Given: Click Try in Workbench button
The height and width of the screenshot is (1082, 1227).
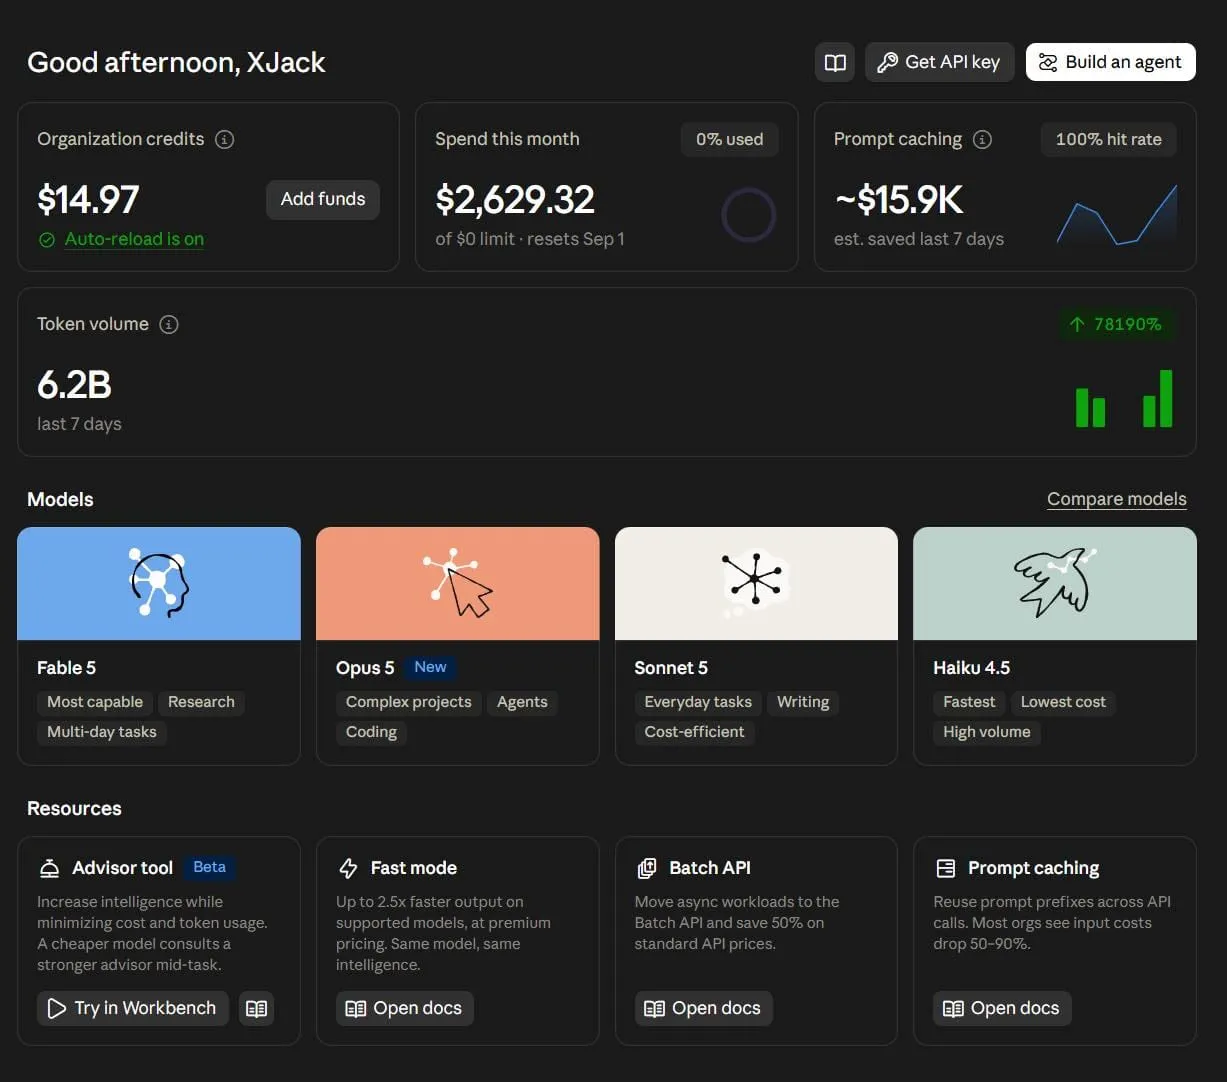Looking at the screenshot, I should (133, 1008).
